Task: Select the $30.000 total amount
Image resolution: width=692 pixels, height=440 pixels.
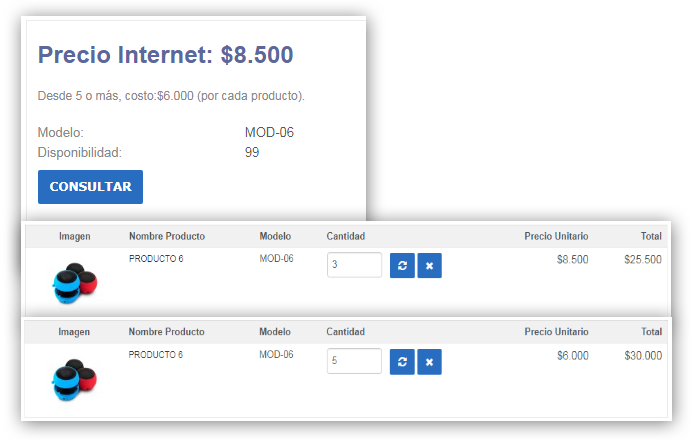Action: click(x=642, y=356)
